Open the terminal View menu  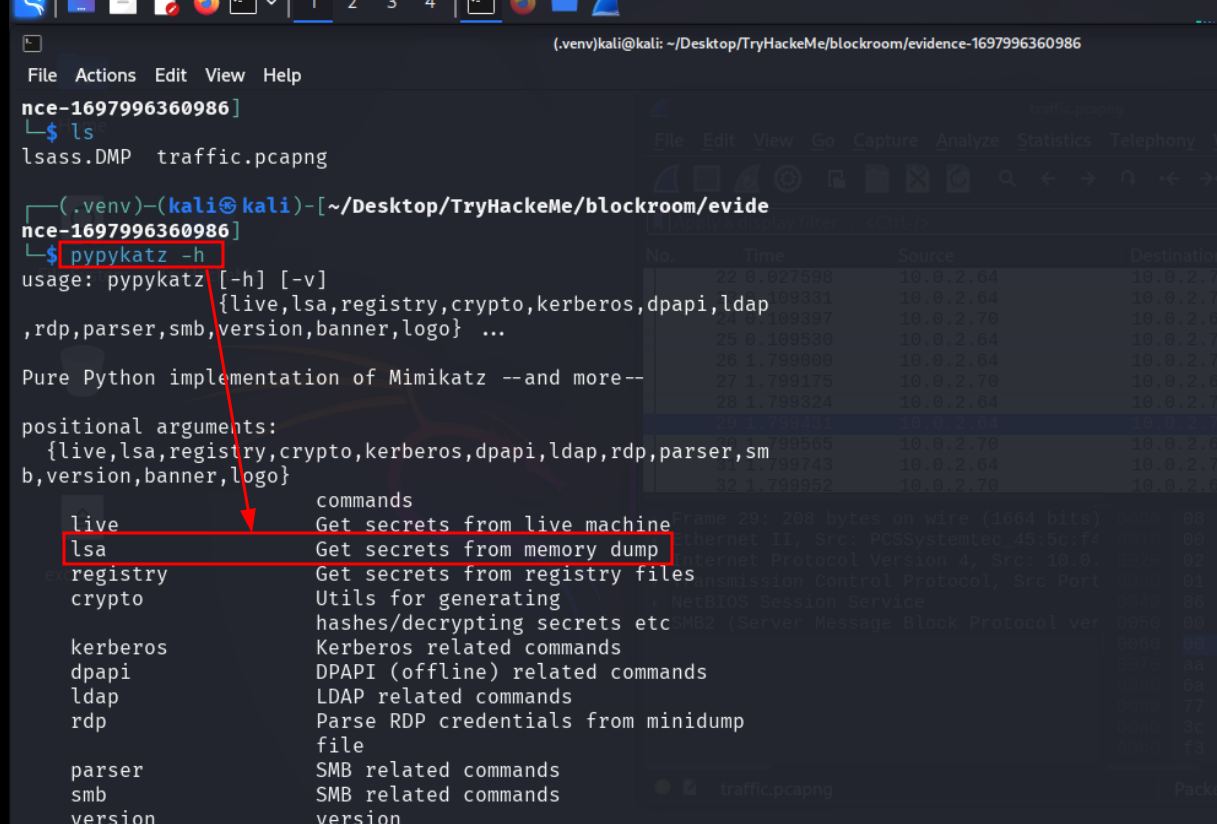[225, 75]
